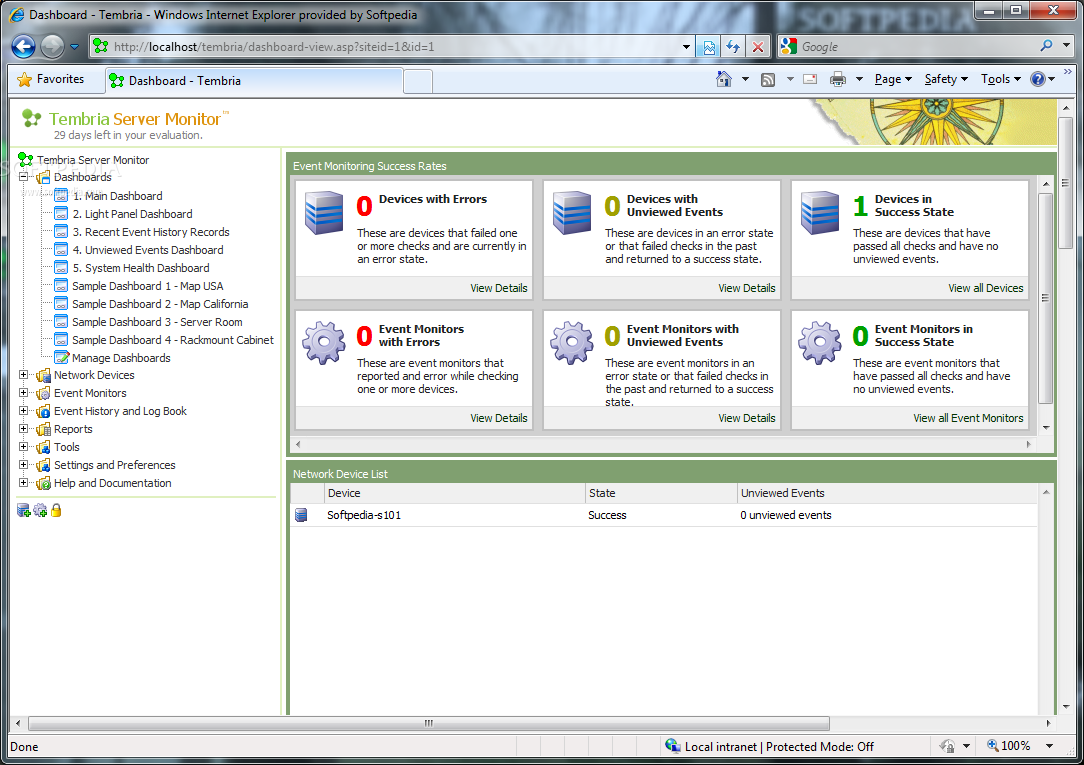This screenshot has height=765, width=1084.
Task: Open the address bar URL history dropdown
Action: point(686,47)
